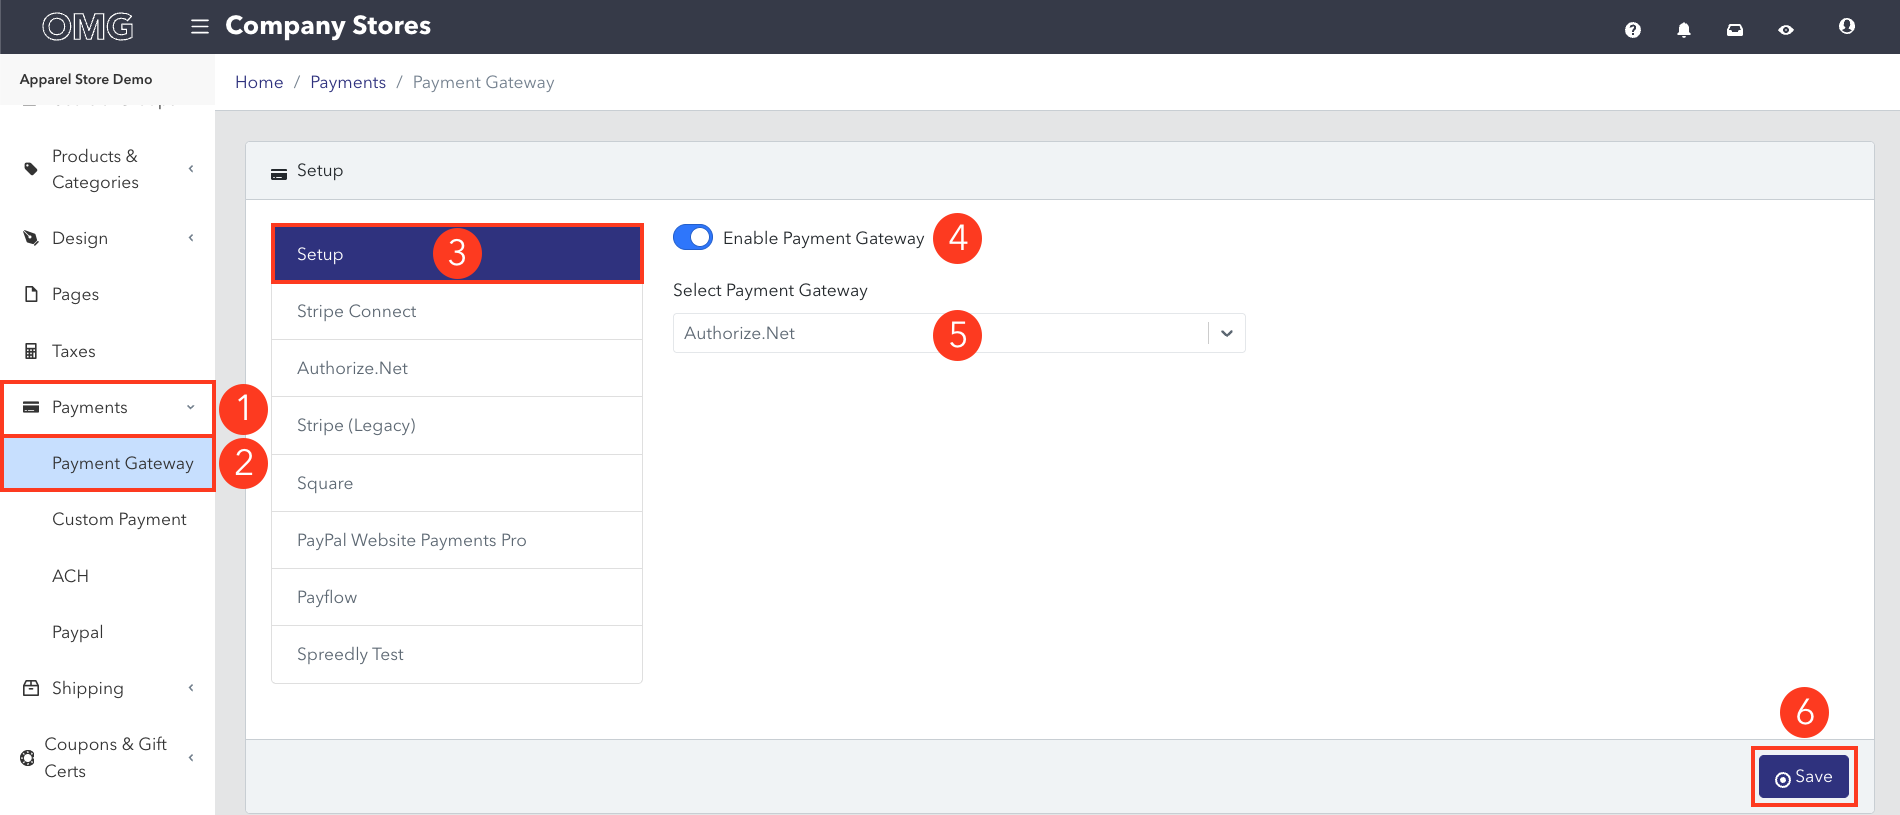Click the Save button
The height and width of the screenshot is (815, 1900).
pyautogui.click(x=1804, y=777)
